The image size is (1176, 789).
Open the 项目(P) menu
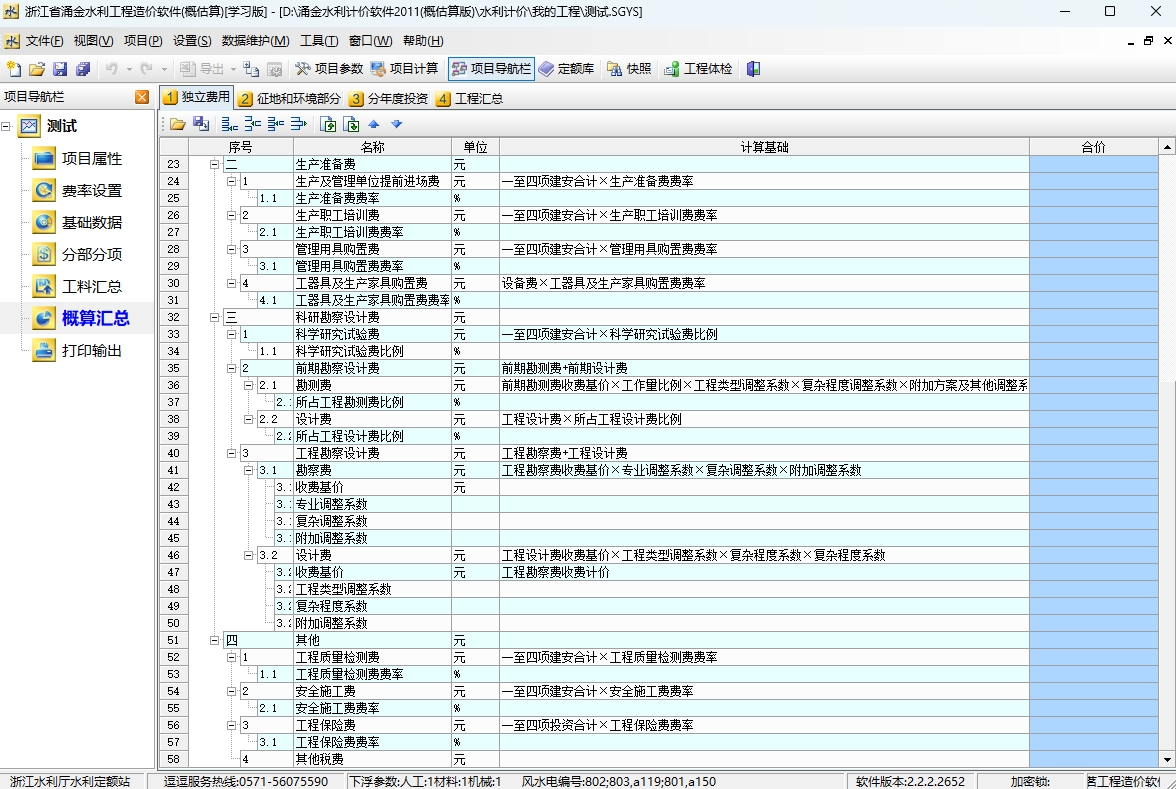(x=142, y=40)
